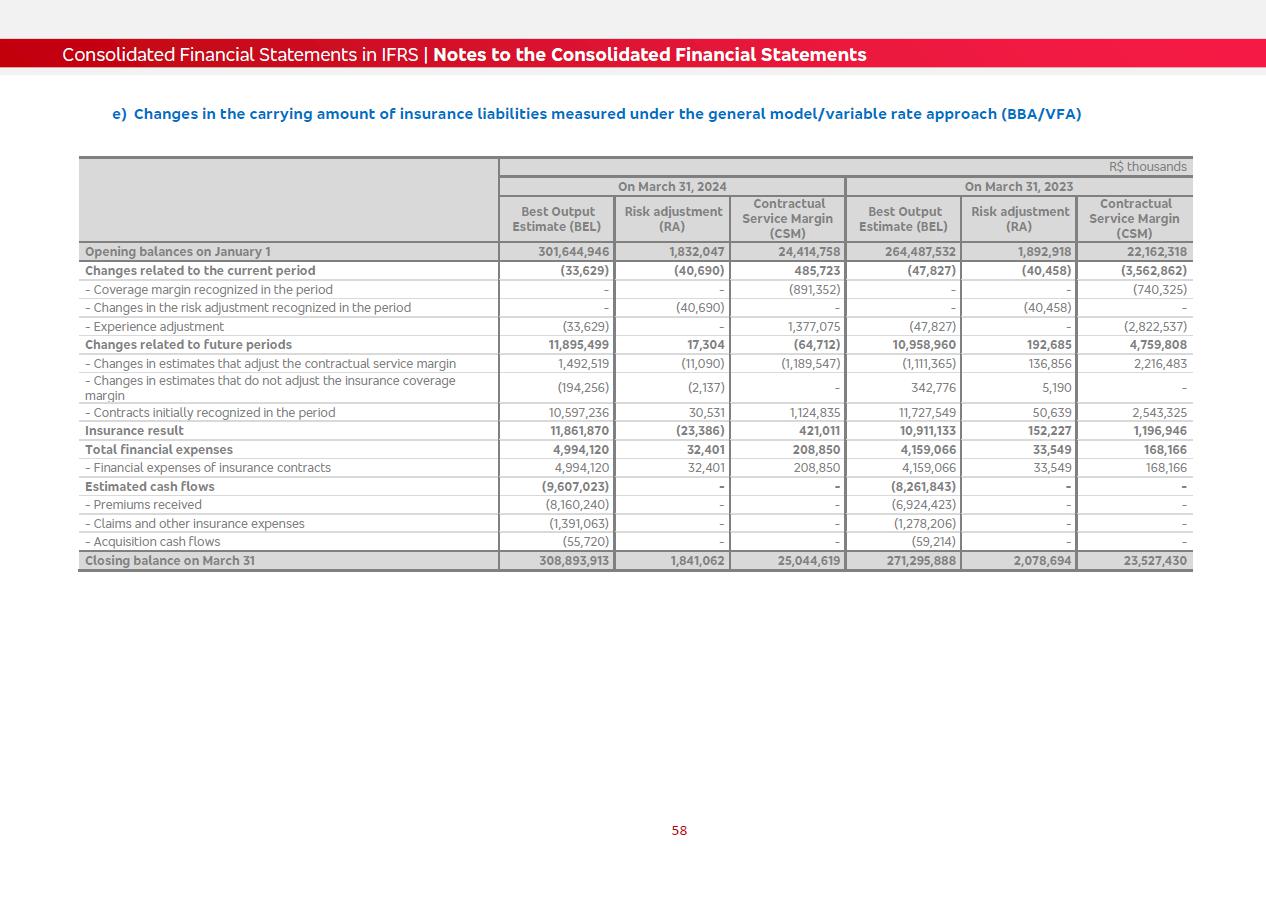Click the section e) heading about insurance liabilities
The image size is (1266, 898).
tap(596, 114)
